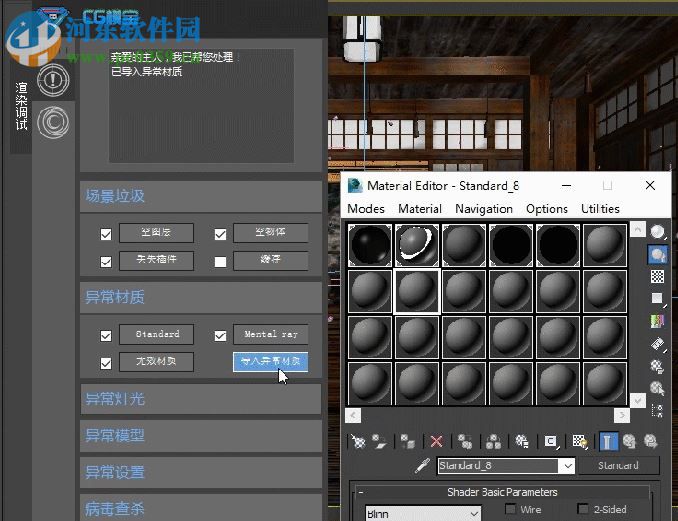Click the 无效材质 button
The height and width of the screenshot is (521, 678).
pyautogui.click(x=156, y=361)
